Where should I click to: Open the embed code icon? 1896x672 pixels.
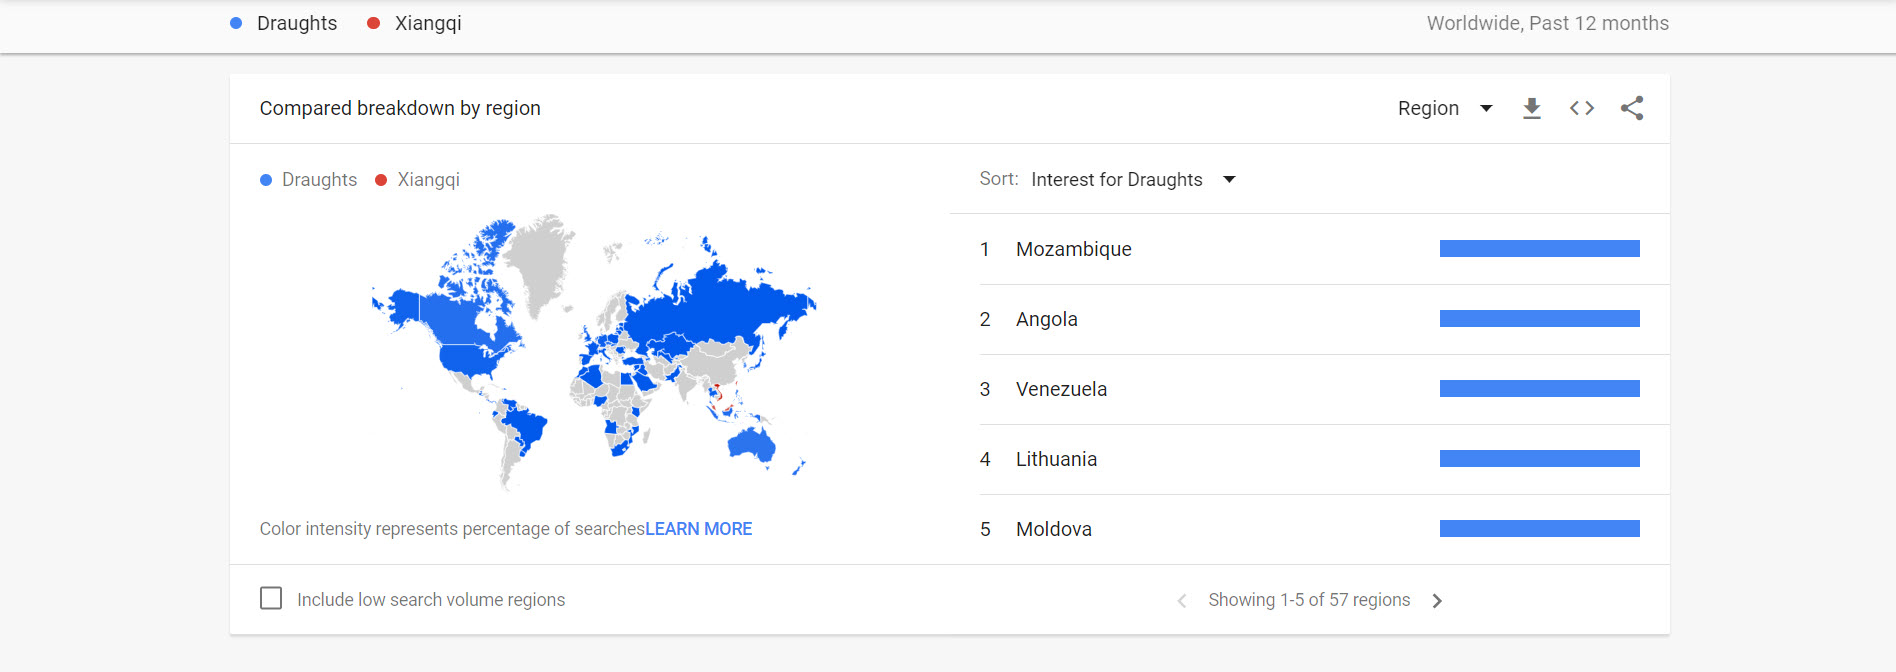click(1581, 108)
